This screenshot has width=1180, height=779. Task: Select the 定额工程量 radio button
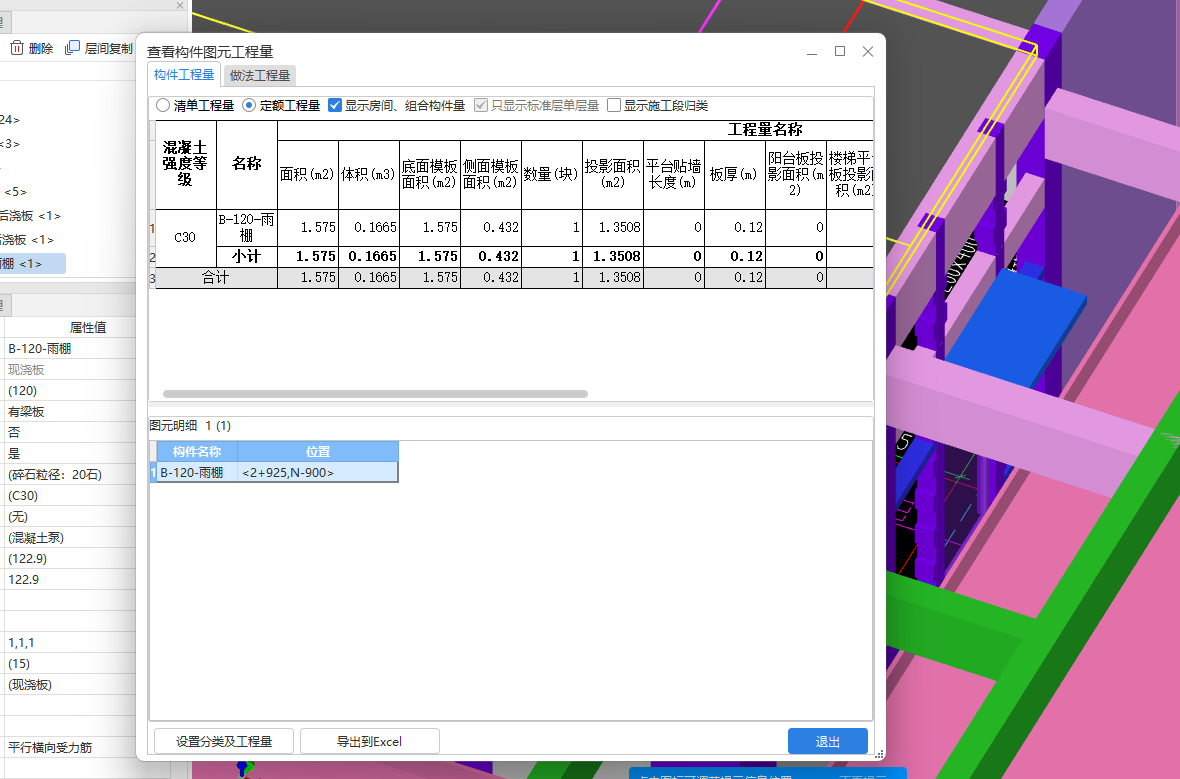click(x=249, y=105)
